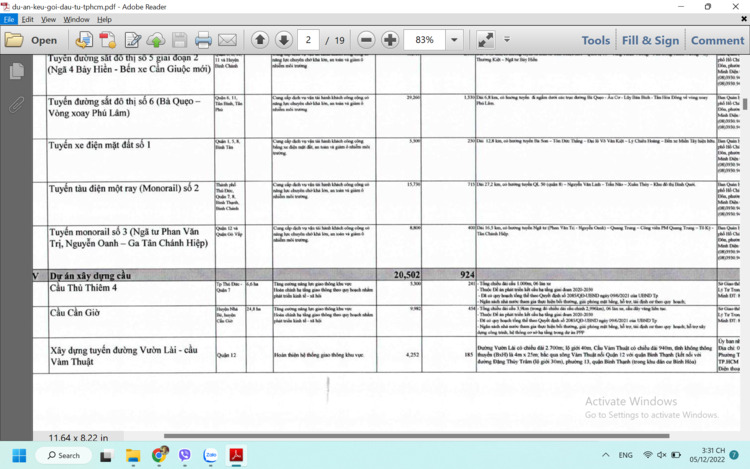Click the Save floppy disk icon
Screen dimensions: 750x469
point(180,40)
